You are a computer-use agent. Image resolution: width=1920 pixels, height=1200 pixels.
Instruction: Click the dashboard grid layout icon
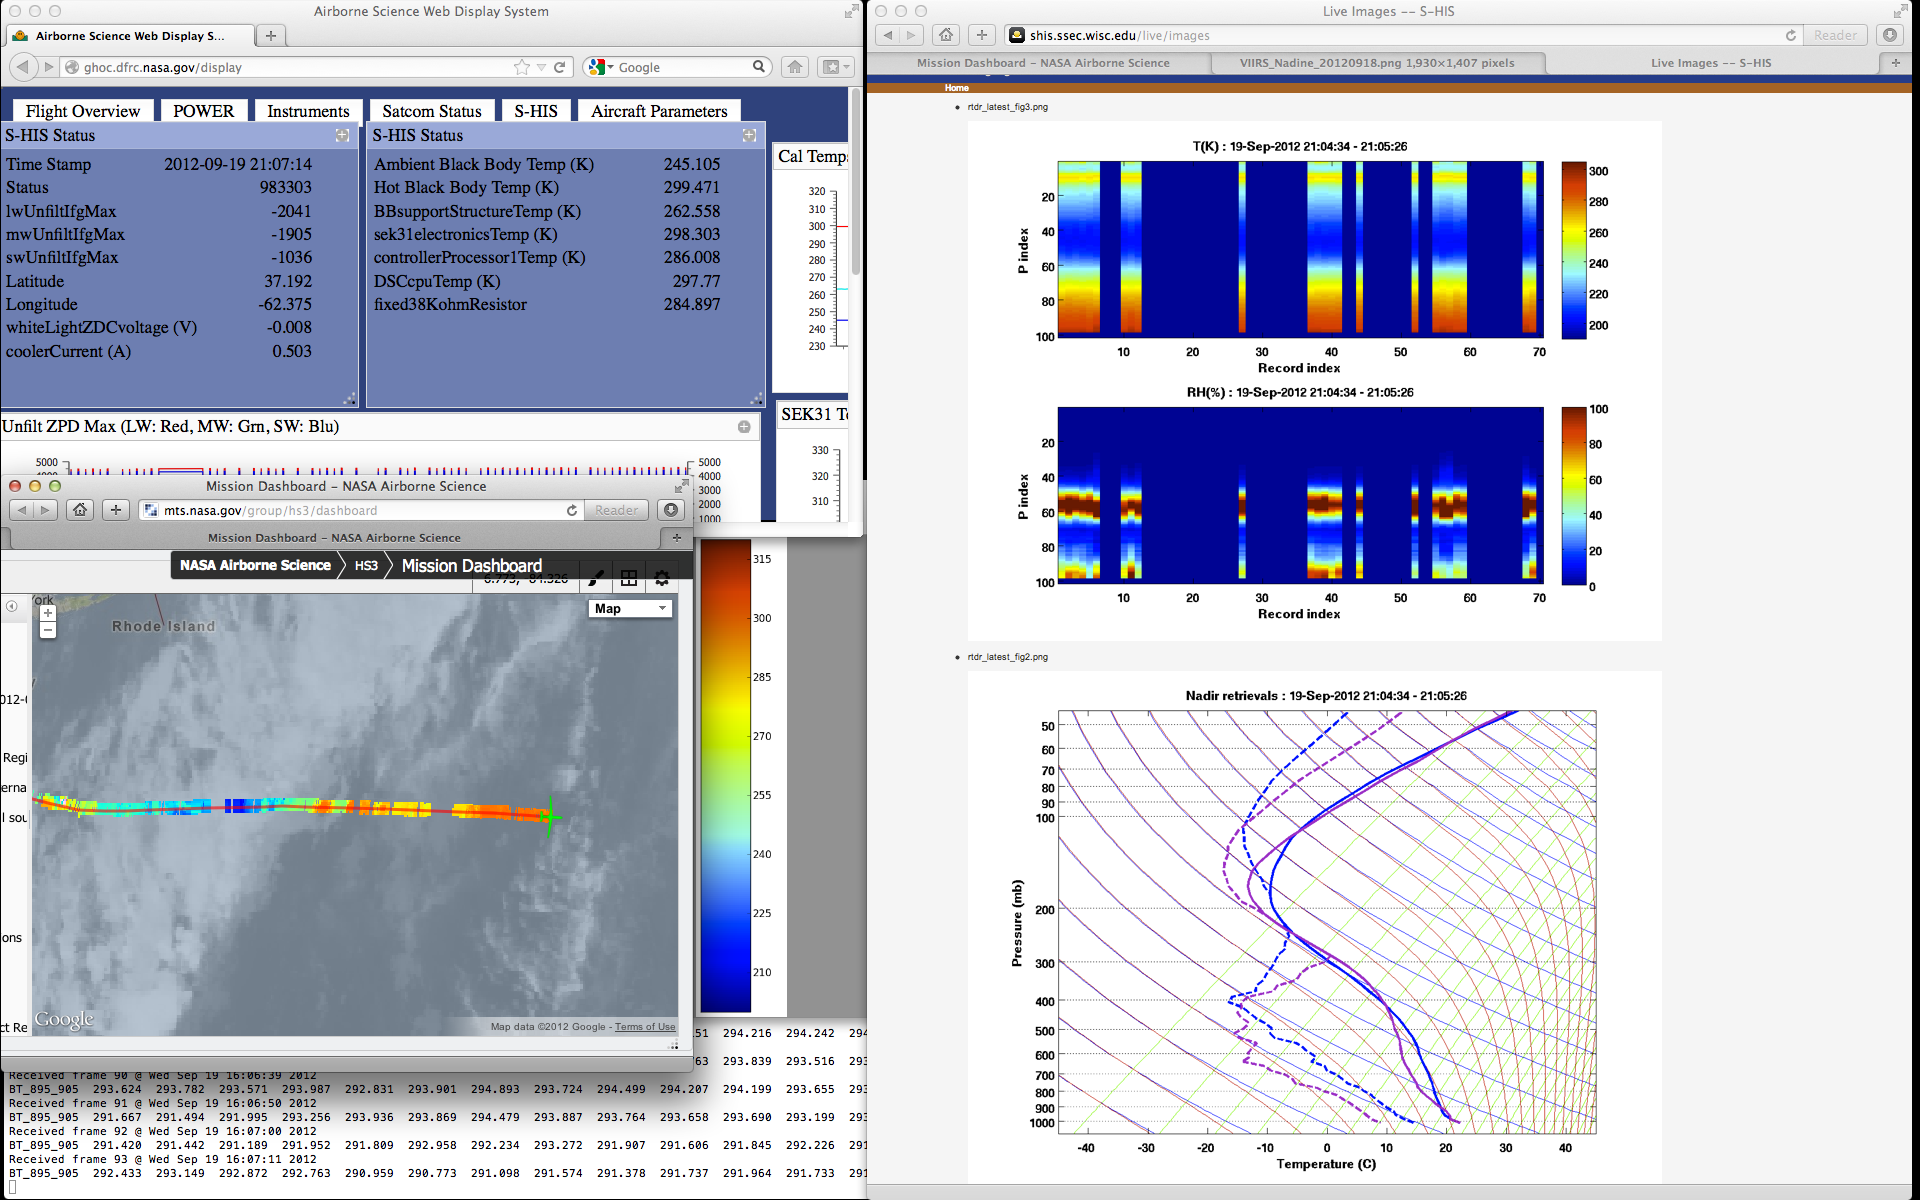click(629, 578)
